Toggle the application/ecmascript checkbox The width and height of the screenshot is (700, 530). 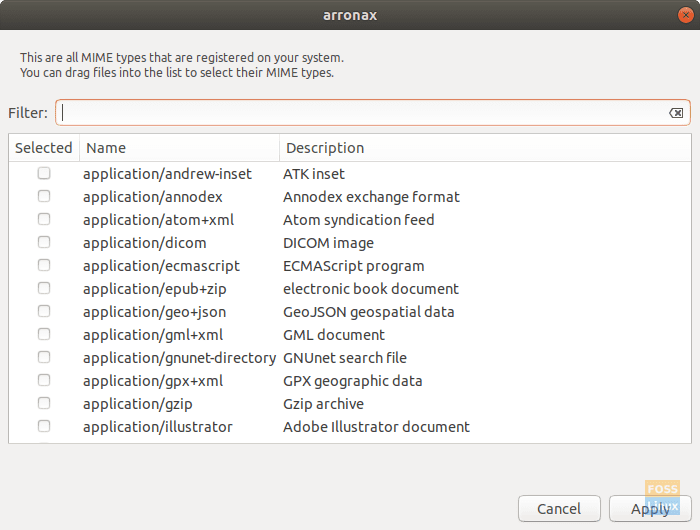pyautogui.click(x=44, y=266)
